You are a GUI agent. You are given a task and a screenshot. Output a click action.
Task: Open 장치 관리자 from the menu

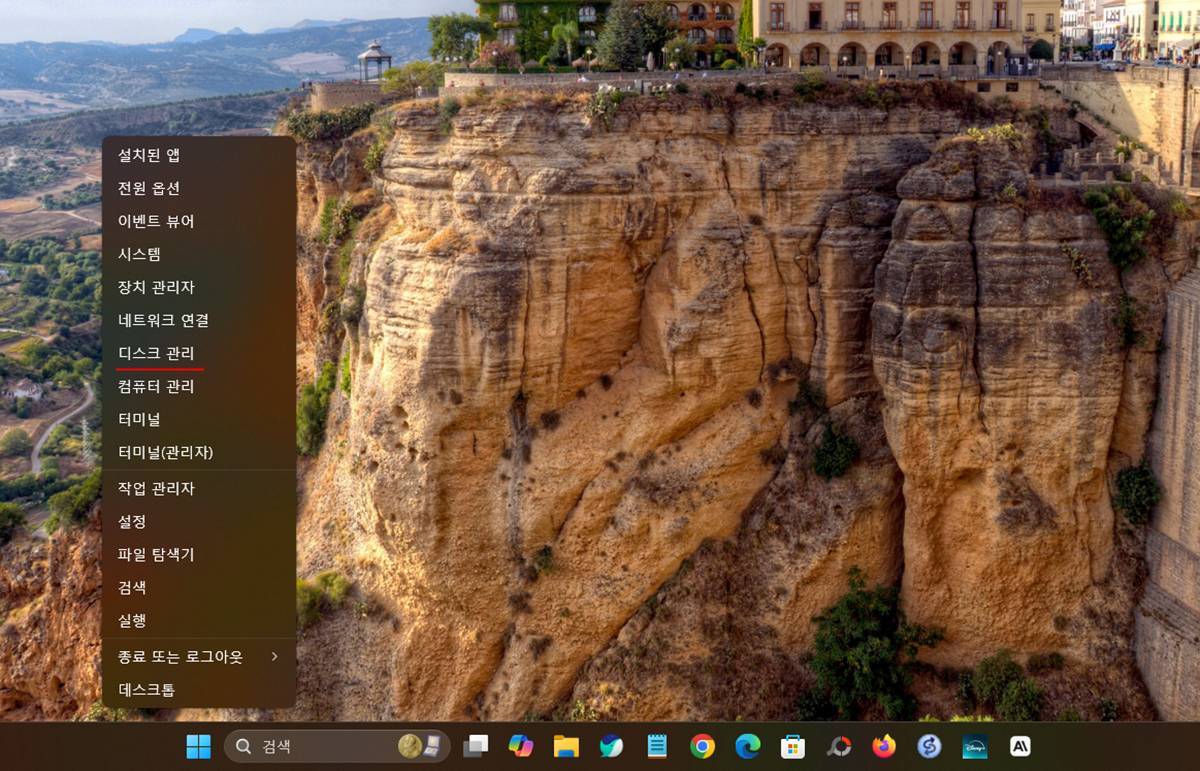point(199,287)
